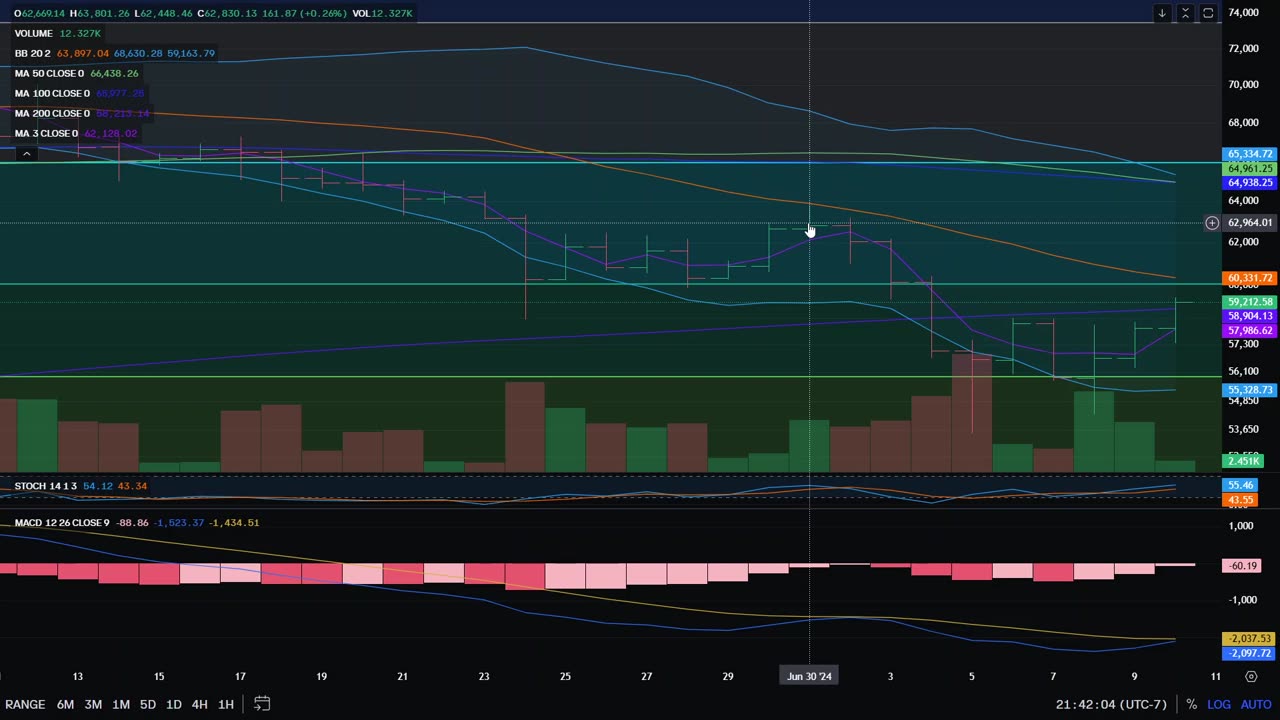Toggle the AUTO scale mode
The width and height of the screenshot is (1280, 720).
[1256, 704]
